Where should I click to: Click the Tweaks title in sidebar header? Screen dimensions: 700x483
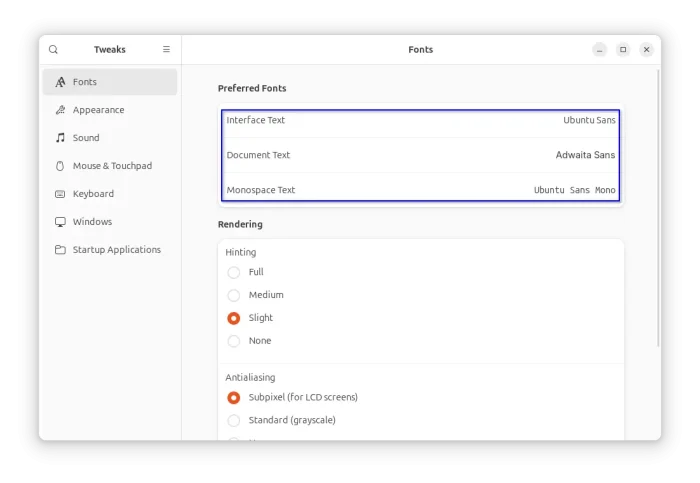(110, 50)
